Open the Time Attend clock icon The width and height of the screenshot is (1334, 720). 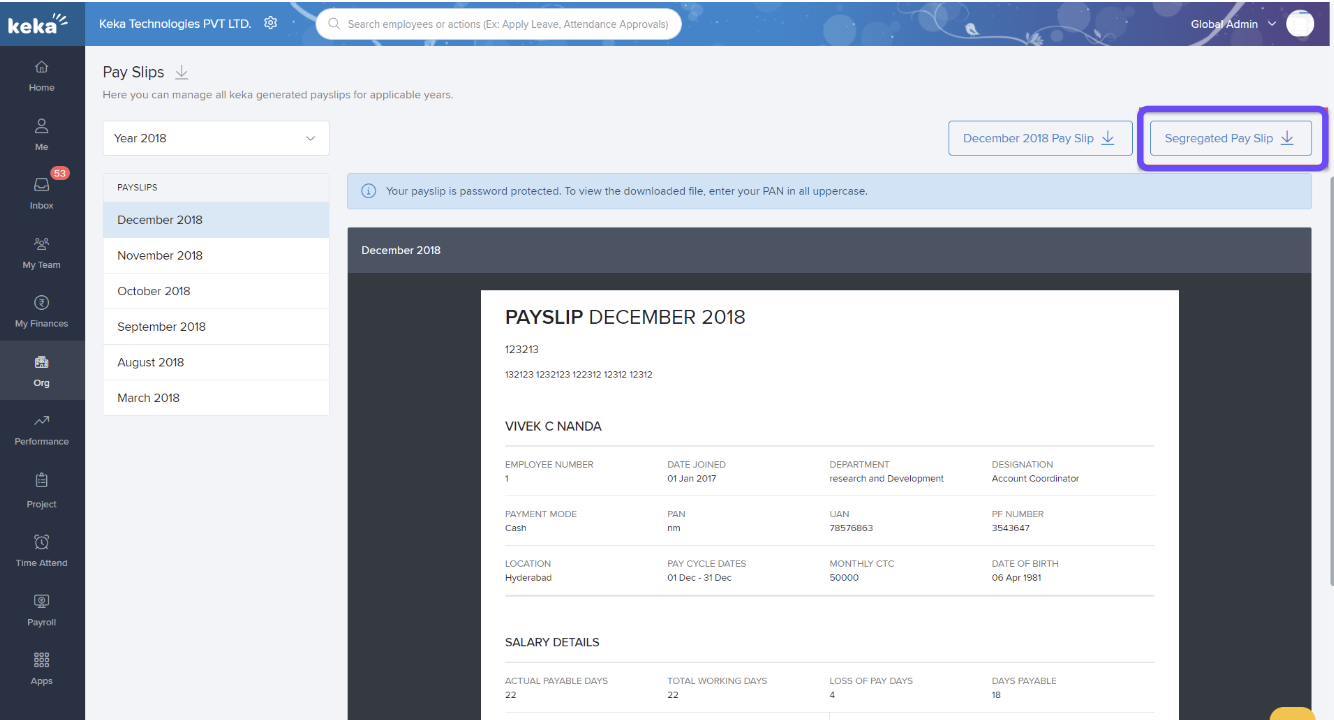tap(41, 543)
